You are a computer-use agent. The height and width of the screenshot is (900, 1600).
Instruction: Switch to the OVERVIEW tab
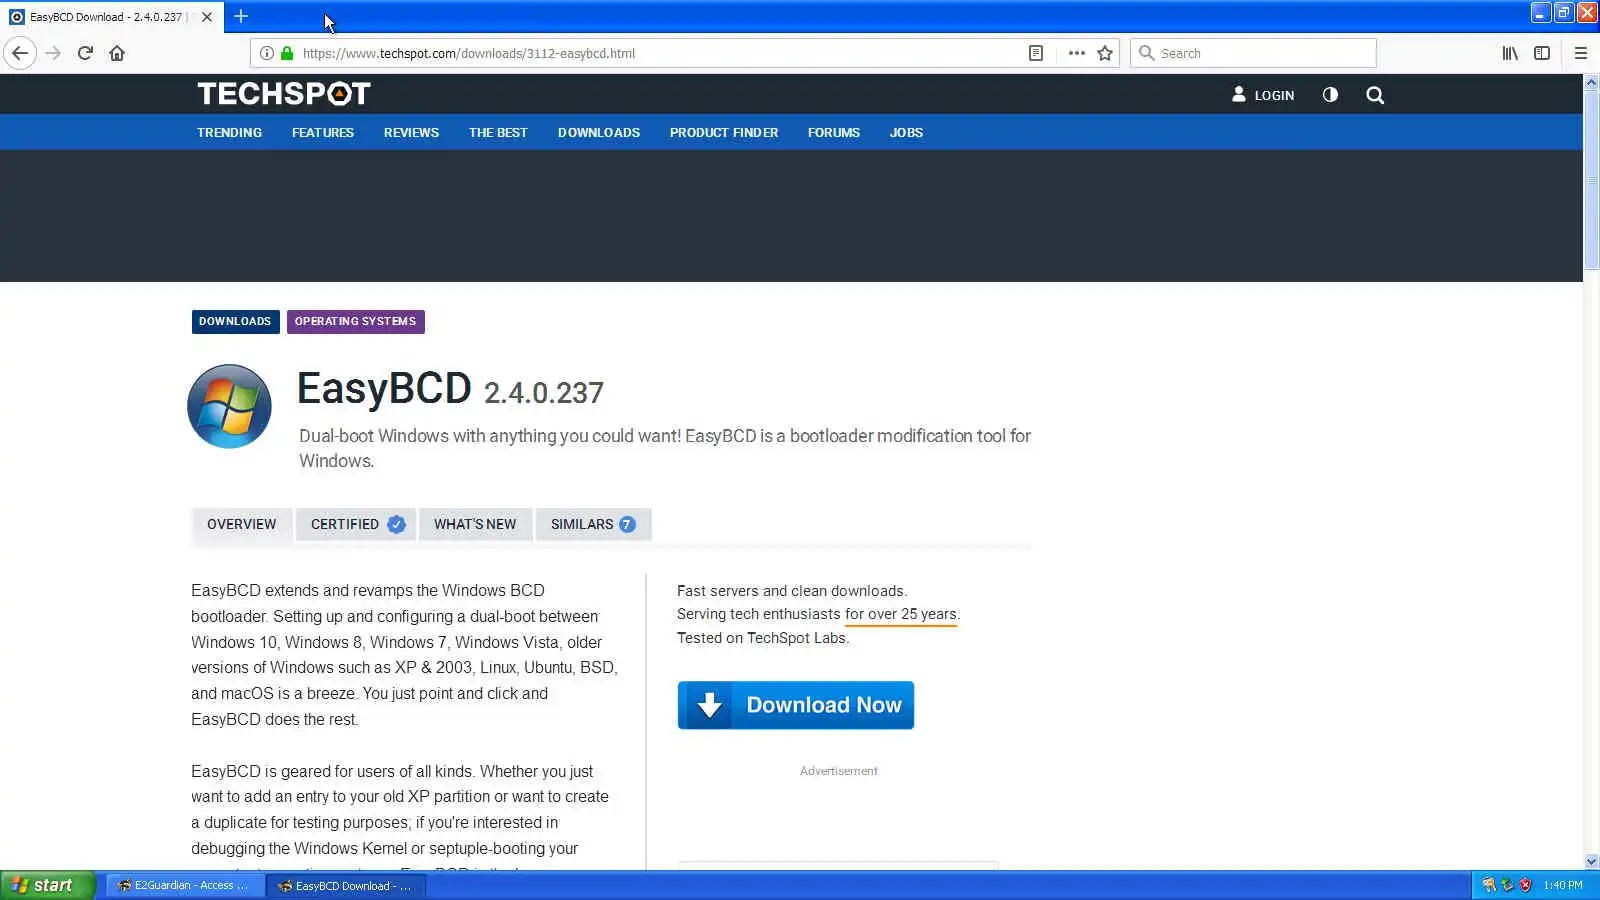point(241,524)
